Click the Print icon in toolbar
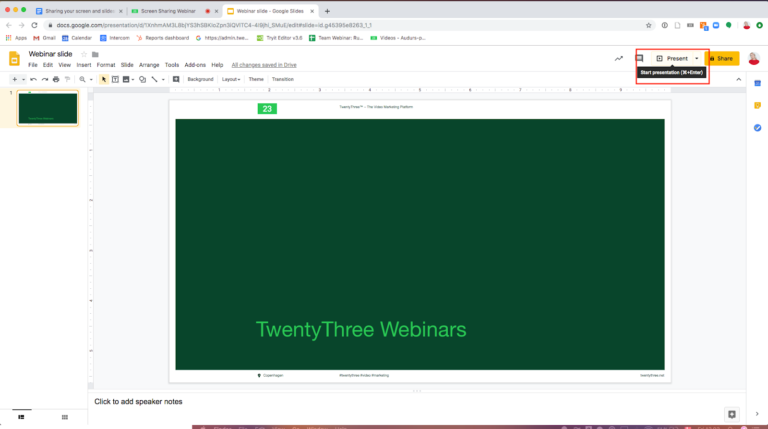Screen dimensions: 768x429 (56, 79)
